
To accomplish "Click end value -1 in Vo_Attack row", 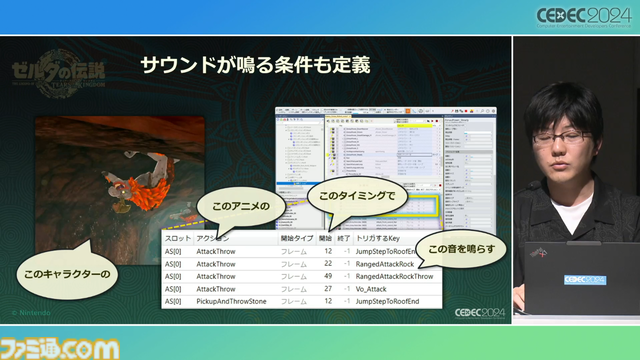I will coord(347,289).
